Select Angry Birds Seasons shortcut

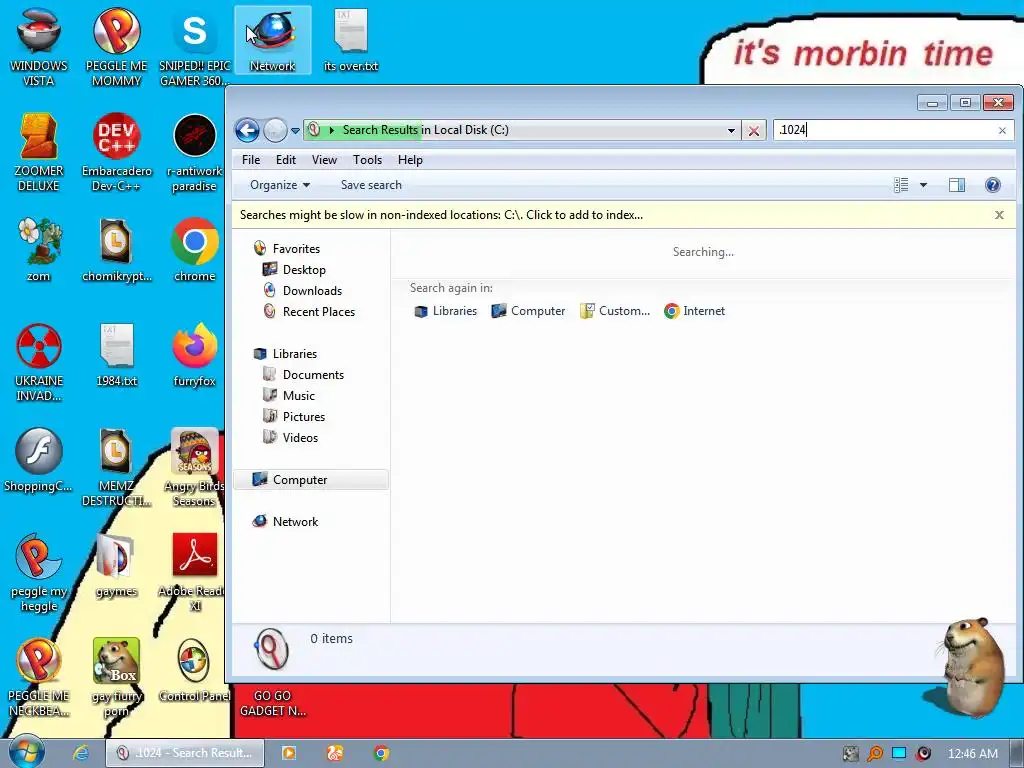[x=195, y=468]
